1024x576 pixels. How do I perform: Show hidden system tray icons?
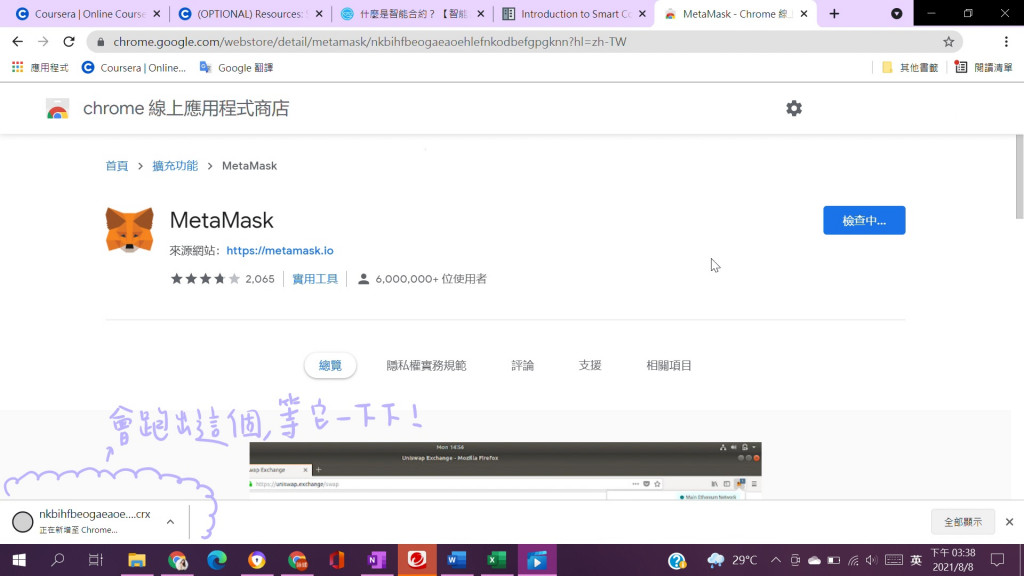[x=775, y=560]
